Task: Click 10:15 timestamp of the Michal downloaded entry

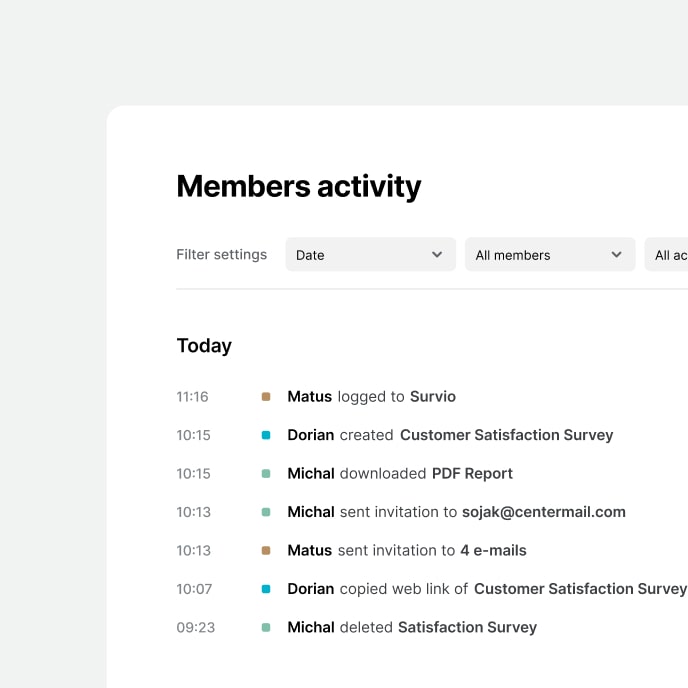Action: coord(194,473)
